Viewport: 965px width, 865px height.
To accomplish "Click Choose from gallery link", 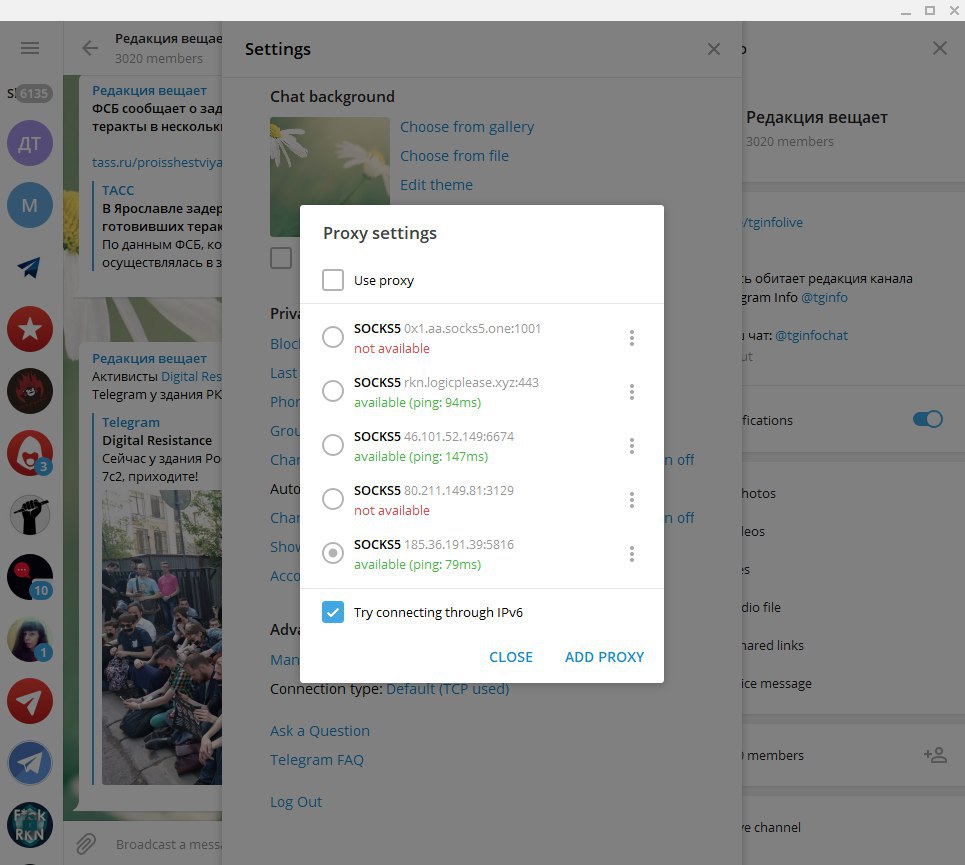I will (467, 127).
